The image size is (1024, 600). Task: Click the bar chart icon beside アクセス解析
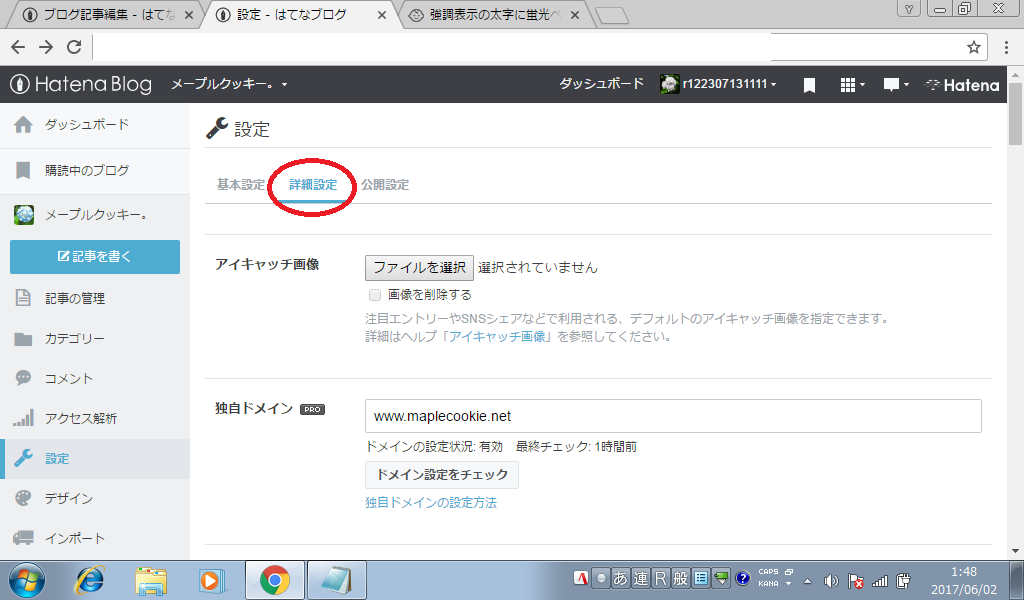pos(23,418)
